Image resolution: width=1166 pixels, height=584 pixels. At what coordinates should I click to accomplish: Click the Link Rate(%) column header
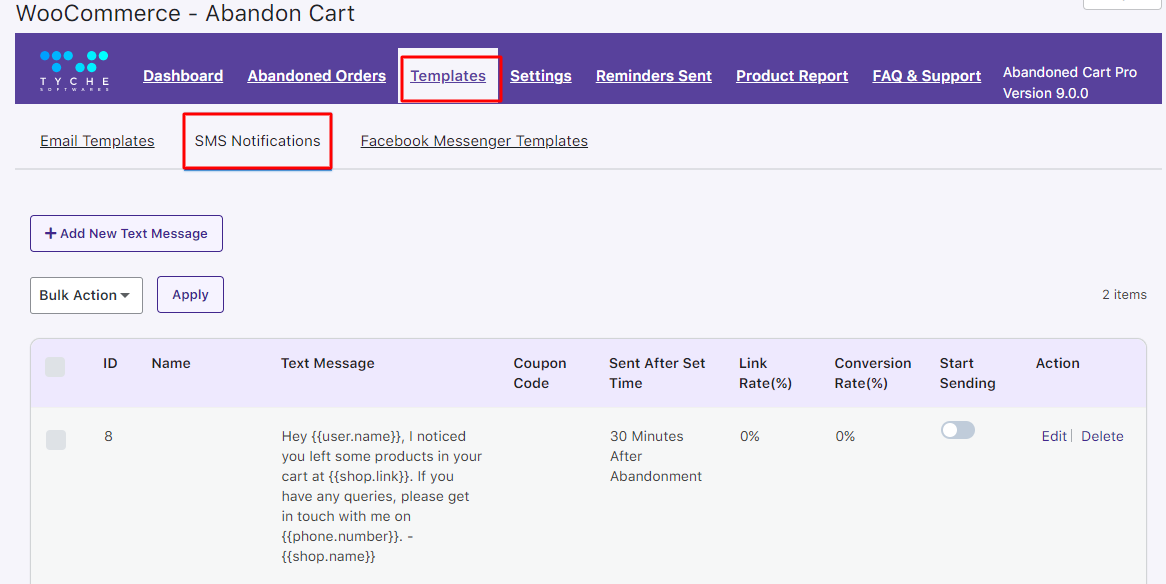(765, 373)
